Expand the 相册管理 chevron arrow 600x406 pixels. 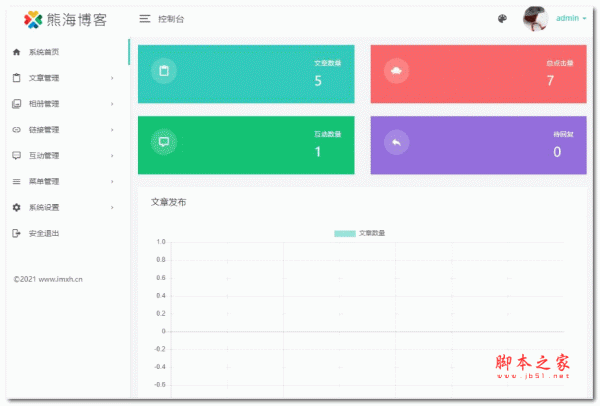click(112, 104)
